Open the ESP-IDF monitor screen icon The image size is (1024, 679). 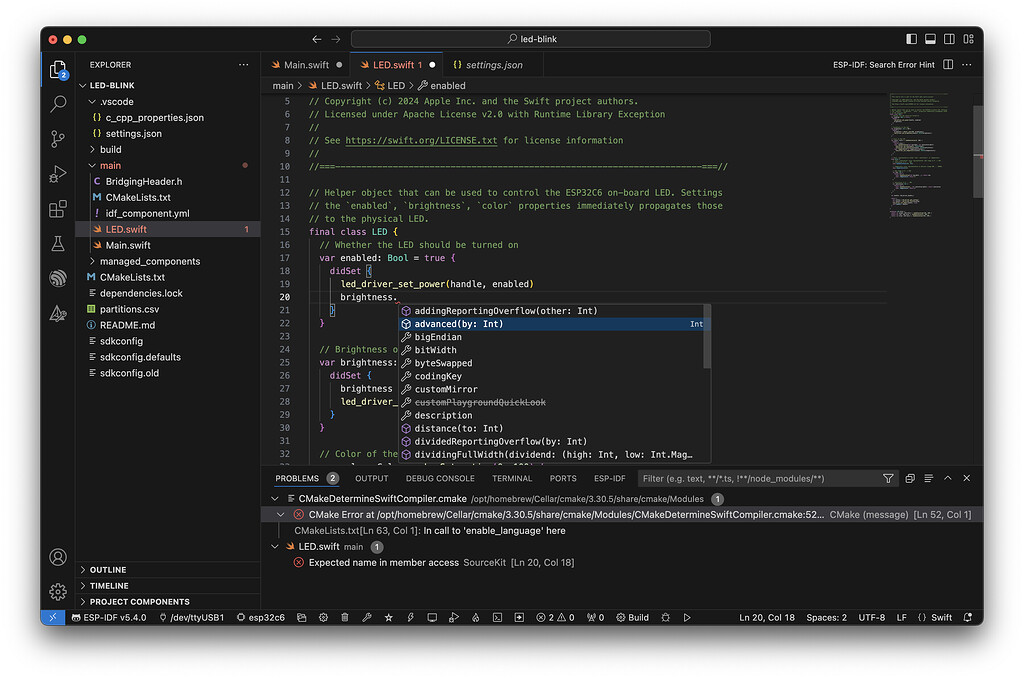(x=430, y=617)
